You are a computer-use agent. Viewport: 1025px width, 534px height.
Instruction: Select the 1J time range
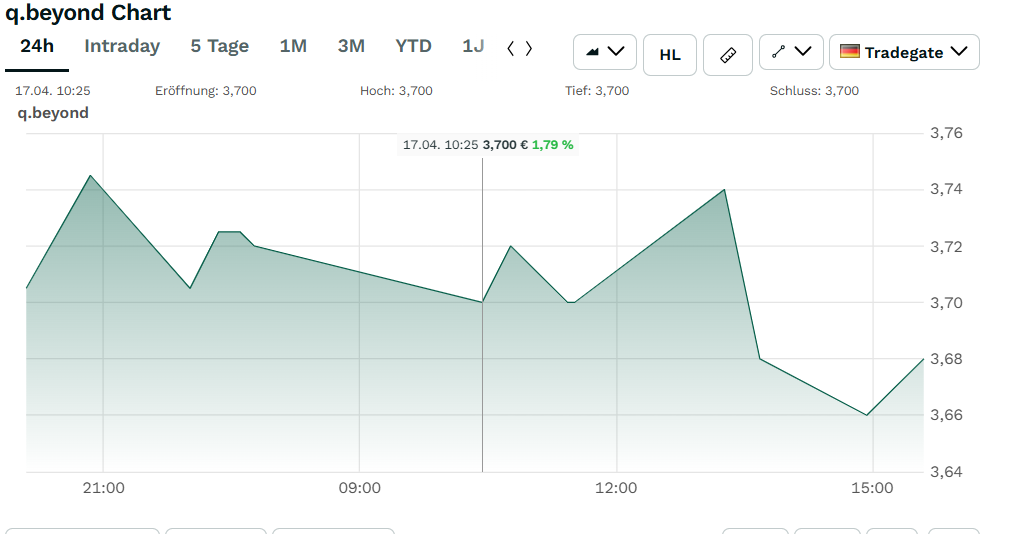473,46
